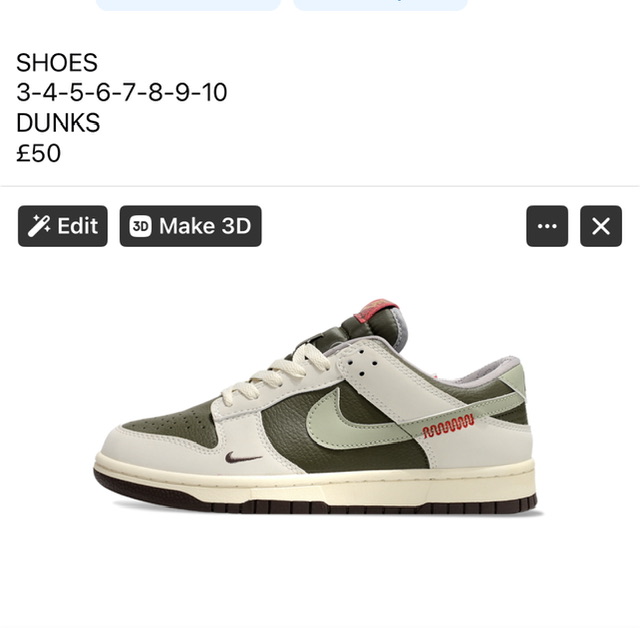Open the three-dot more options menu

pyautogui.click(x=547, y=226)
